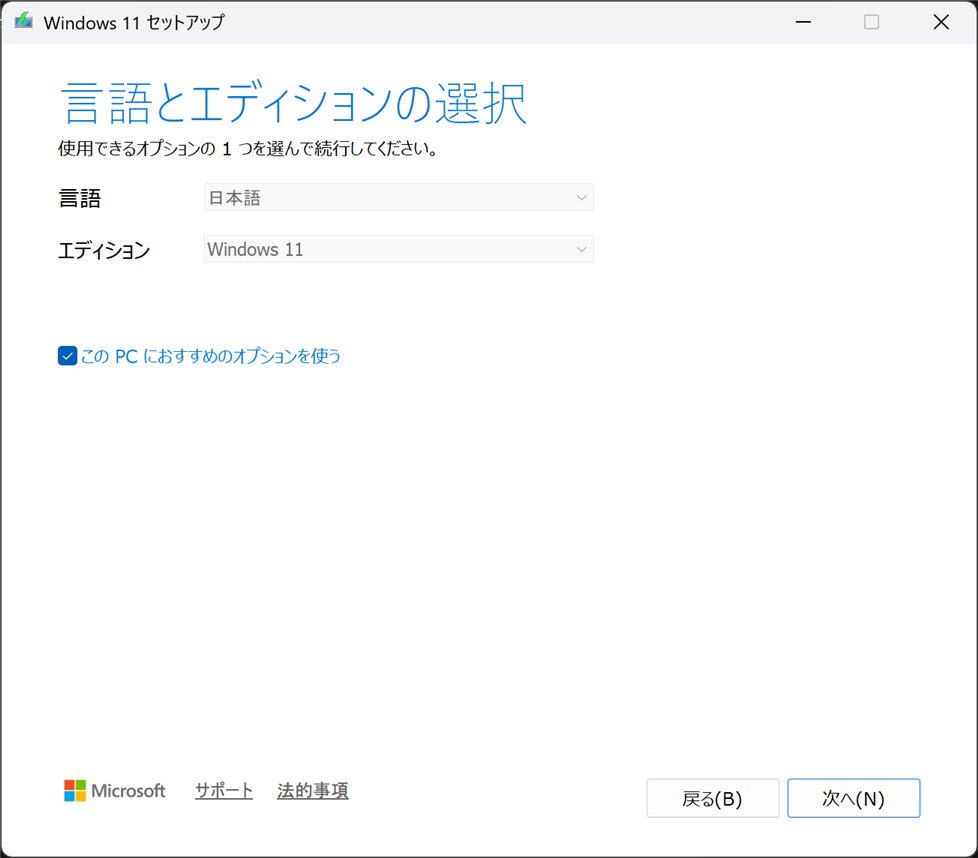This screenshot has height=858, width=978.
Task: Open the 言語 dropdown showing 日本語
Action: tap(399, 198)
